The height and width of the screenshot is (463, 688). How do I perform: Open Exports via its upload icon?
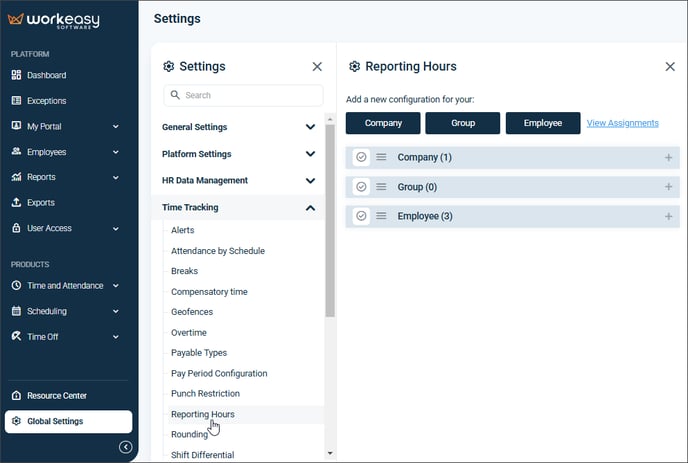16,202
